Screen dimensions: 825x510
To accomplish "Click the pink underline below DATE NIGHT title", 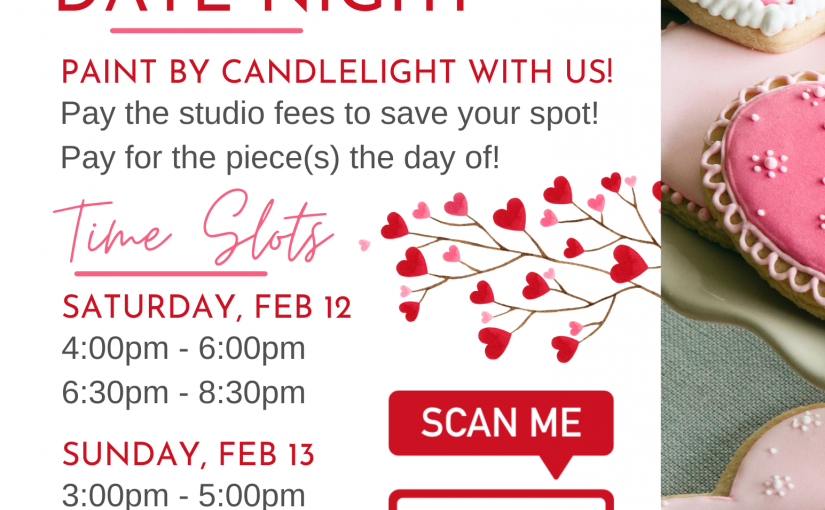I will 207,31.
